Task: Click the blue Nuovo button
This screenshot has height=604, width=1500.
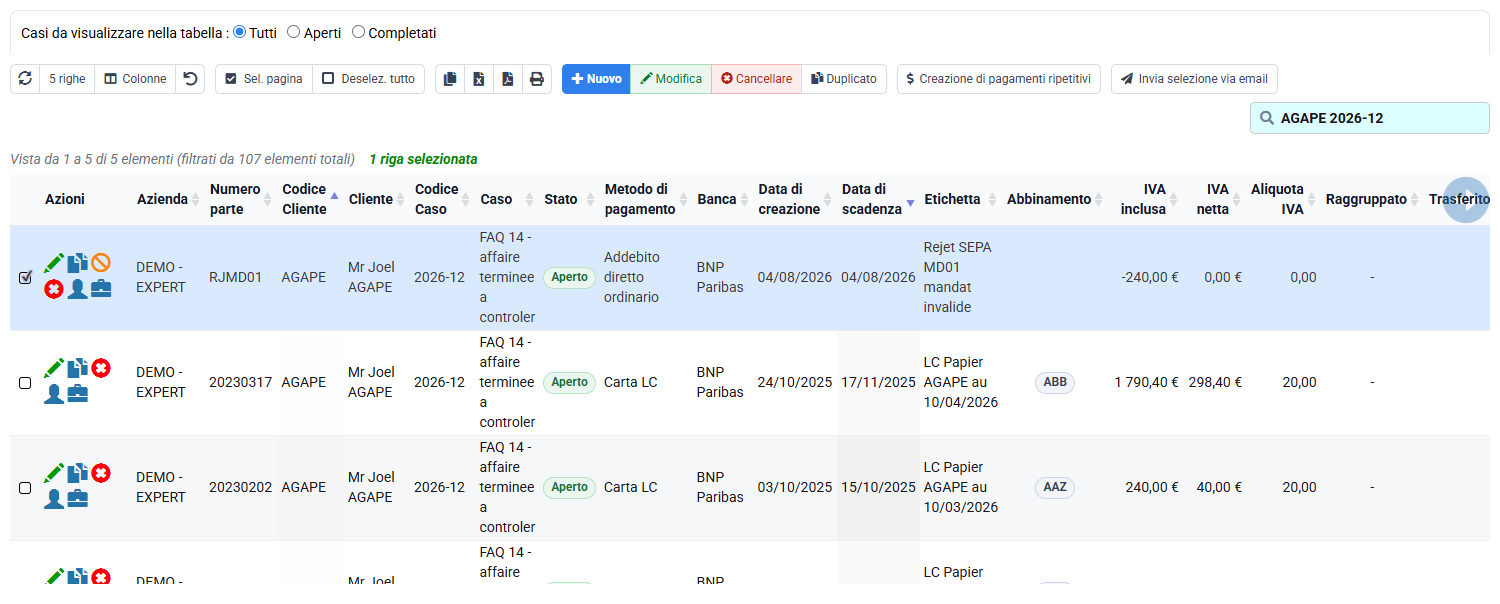Action: point(596,79)
